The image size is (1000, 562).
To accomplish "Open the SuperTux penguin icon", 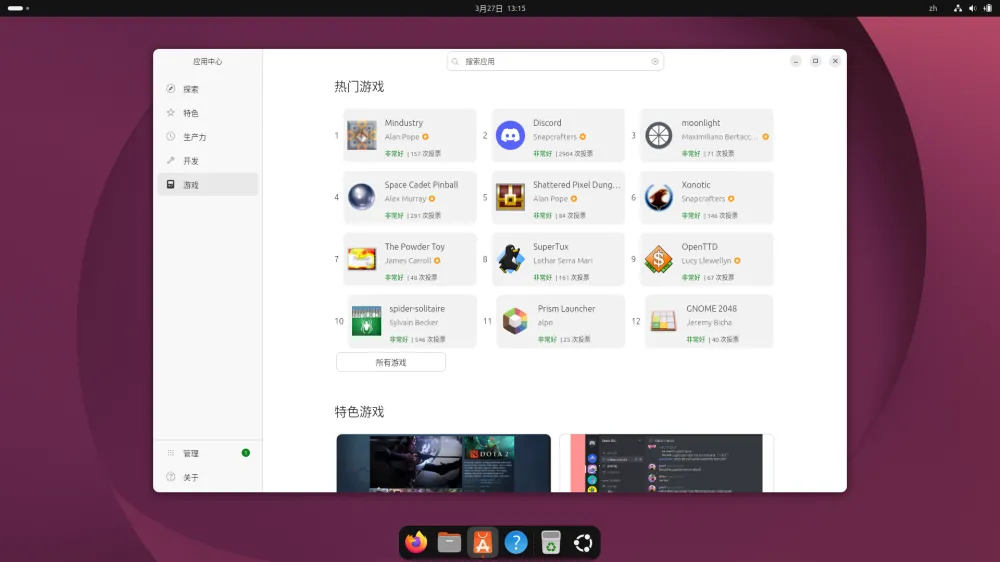I will 510,258.
